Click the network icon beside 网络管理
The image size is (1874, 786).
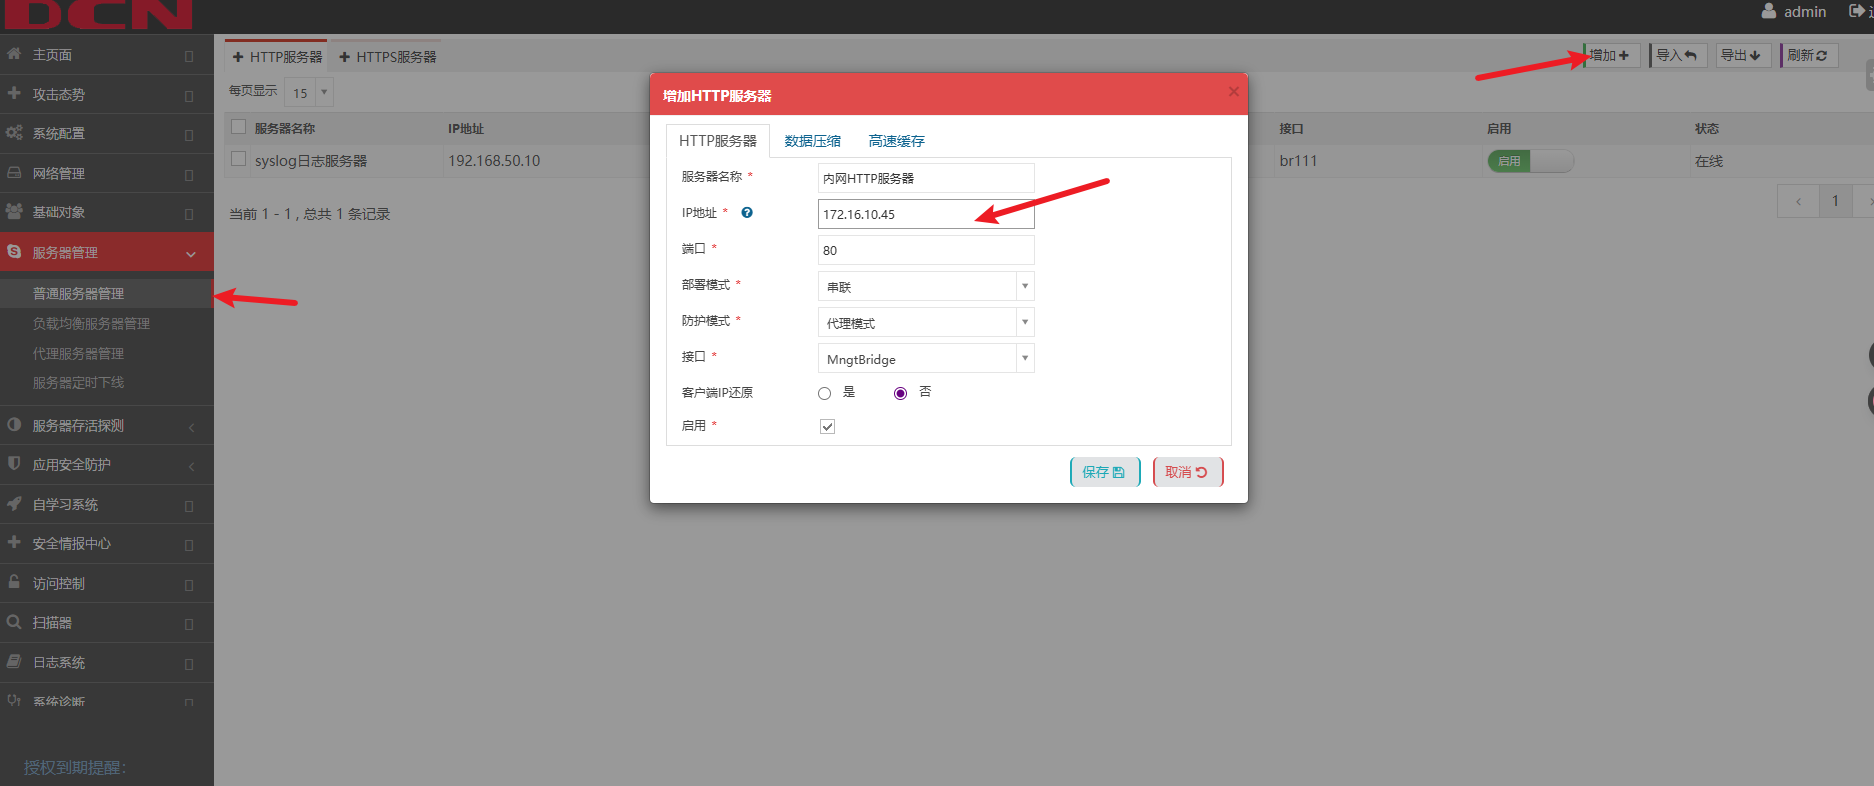[x=14, y=172]
